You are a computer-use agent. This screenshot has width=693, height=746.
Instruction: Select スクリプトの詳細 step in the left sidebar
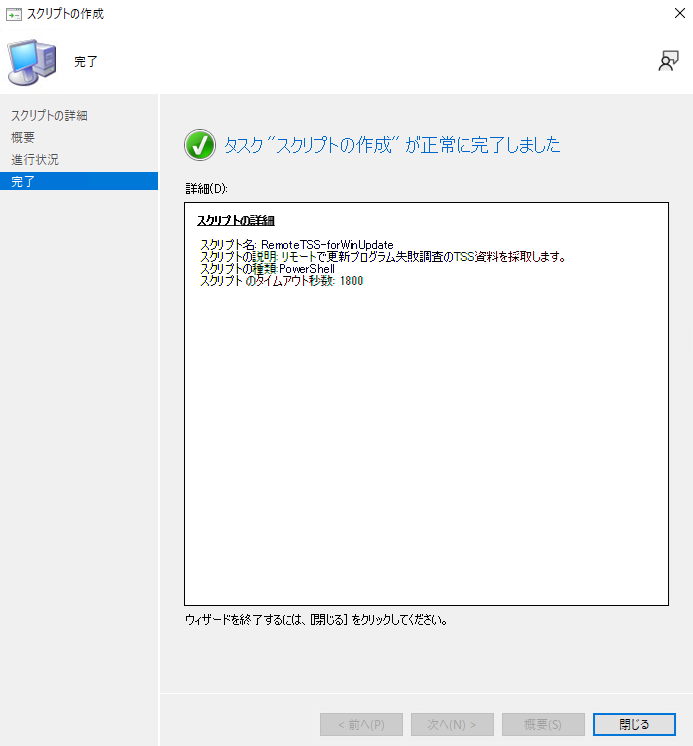(x=49, y=115)
